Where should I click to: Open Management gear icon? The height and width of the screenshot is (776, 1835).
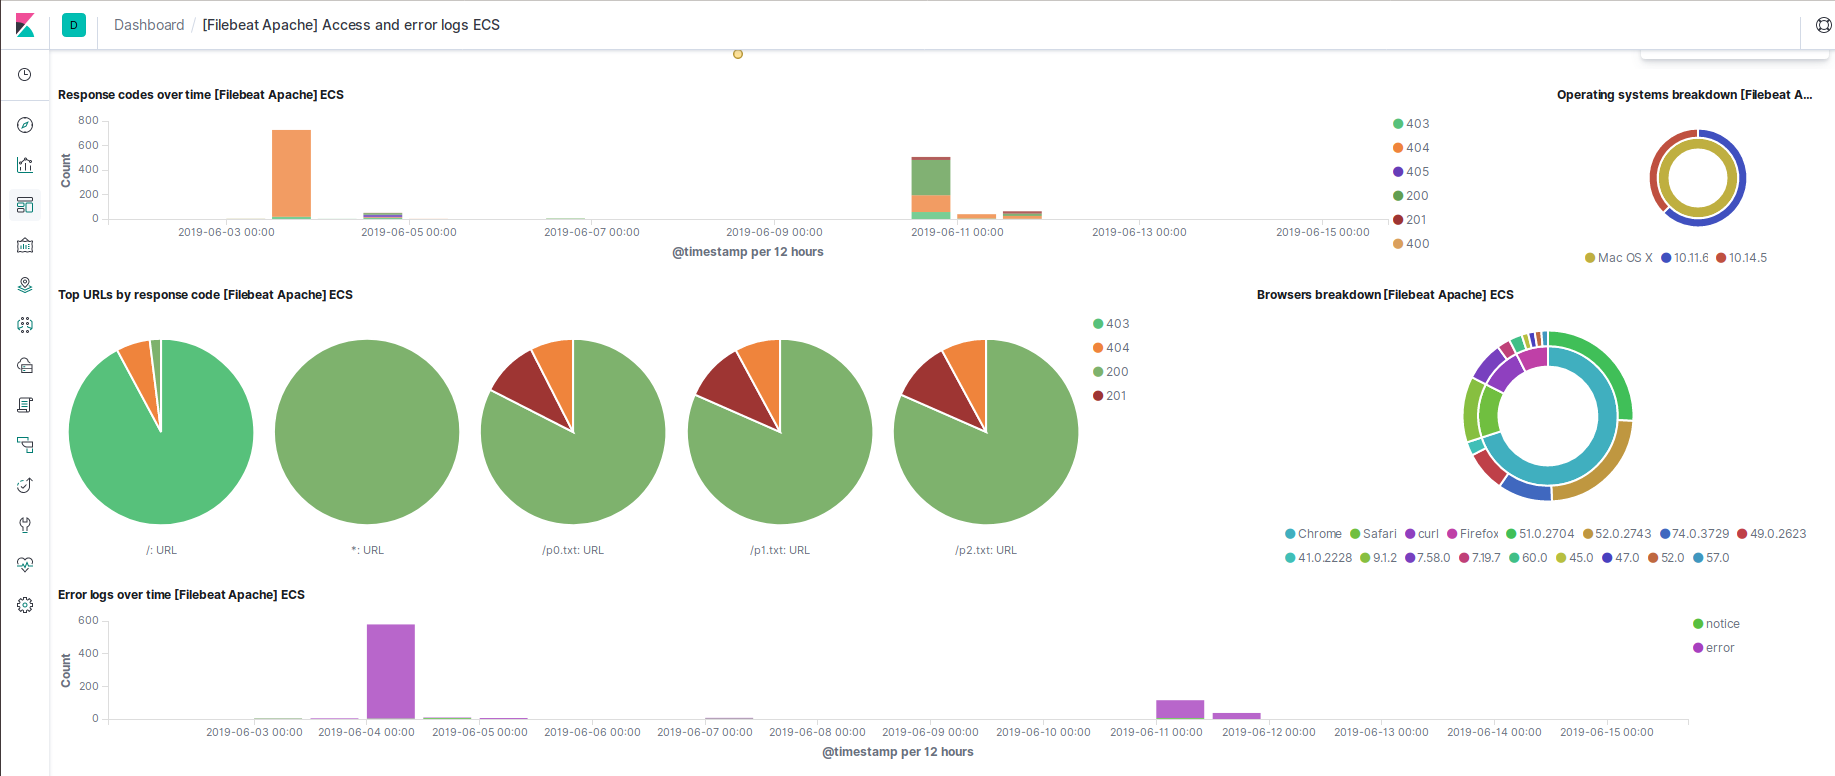pyautogui.click(x=25, y=605)
